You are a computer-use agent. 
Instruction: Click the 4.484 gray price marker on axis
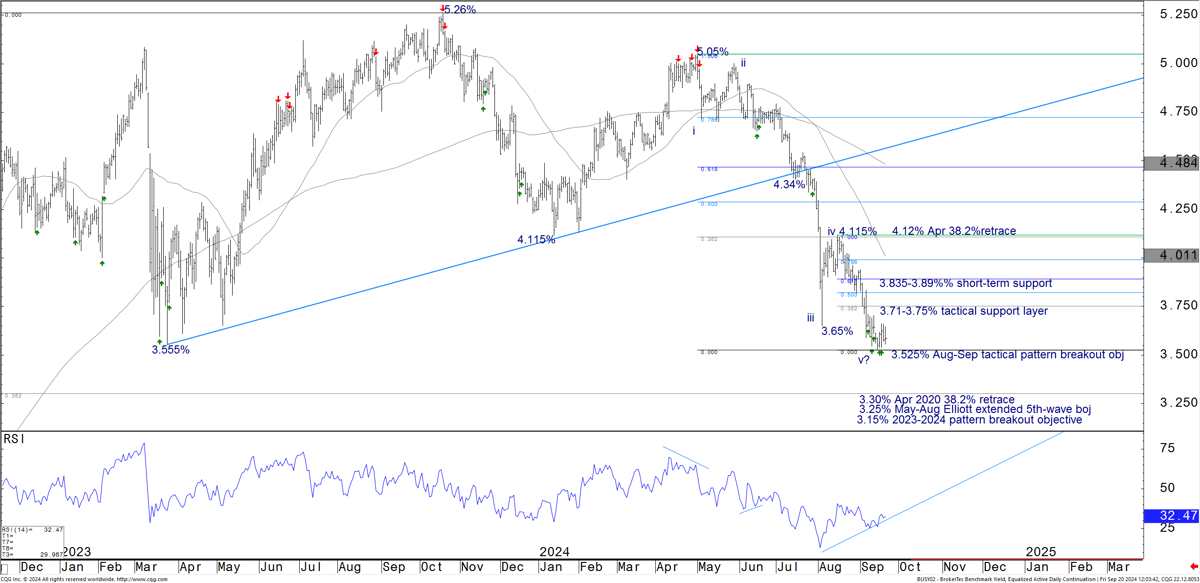point(1172,162)
